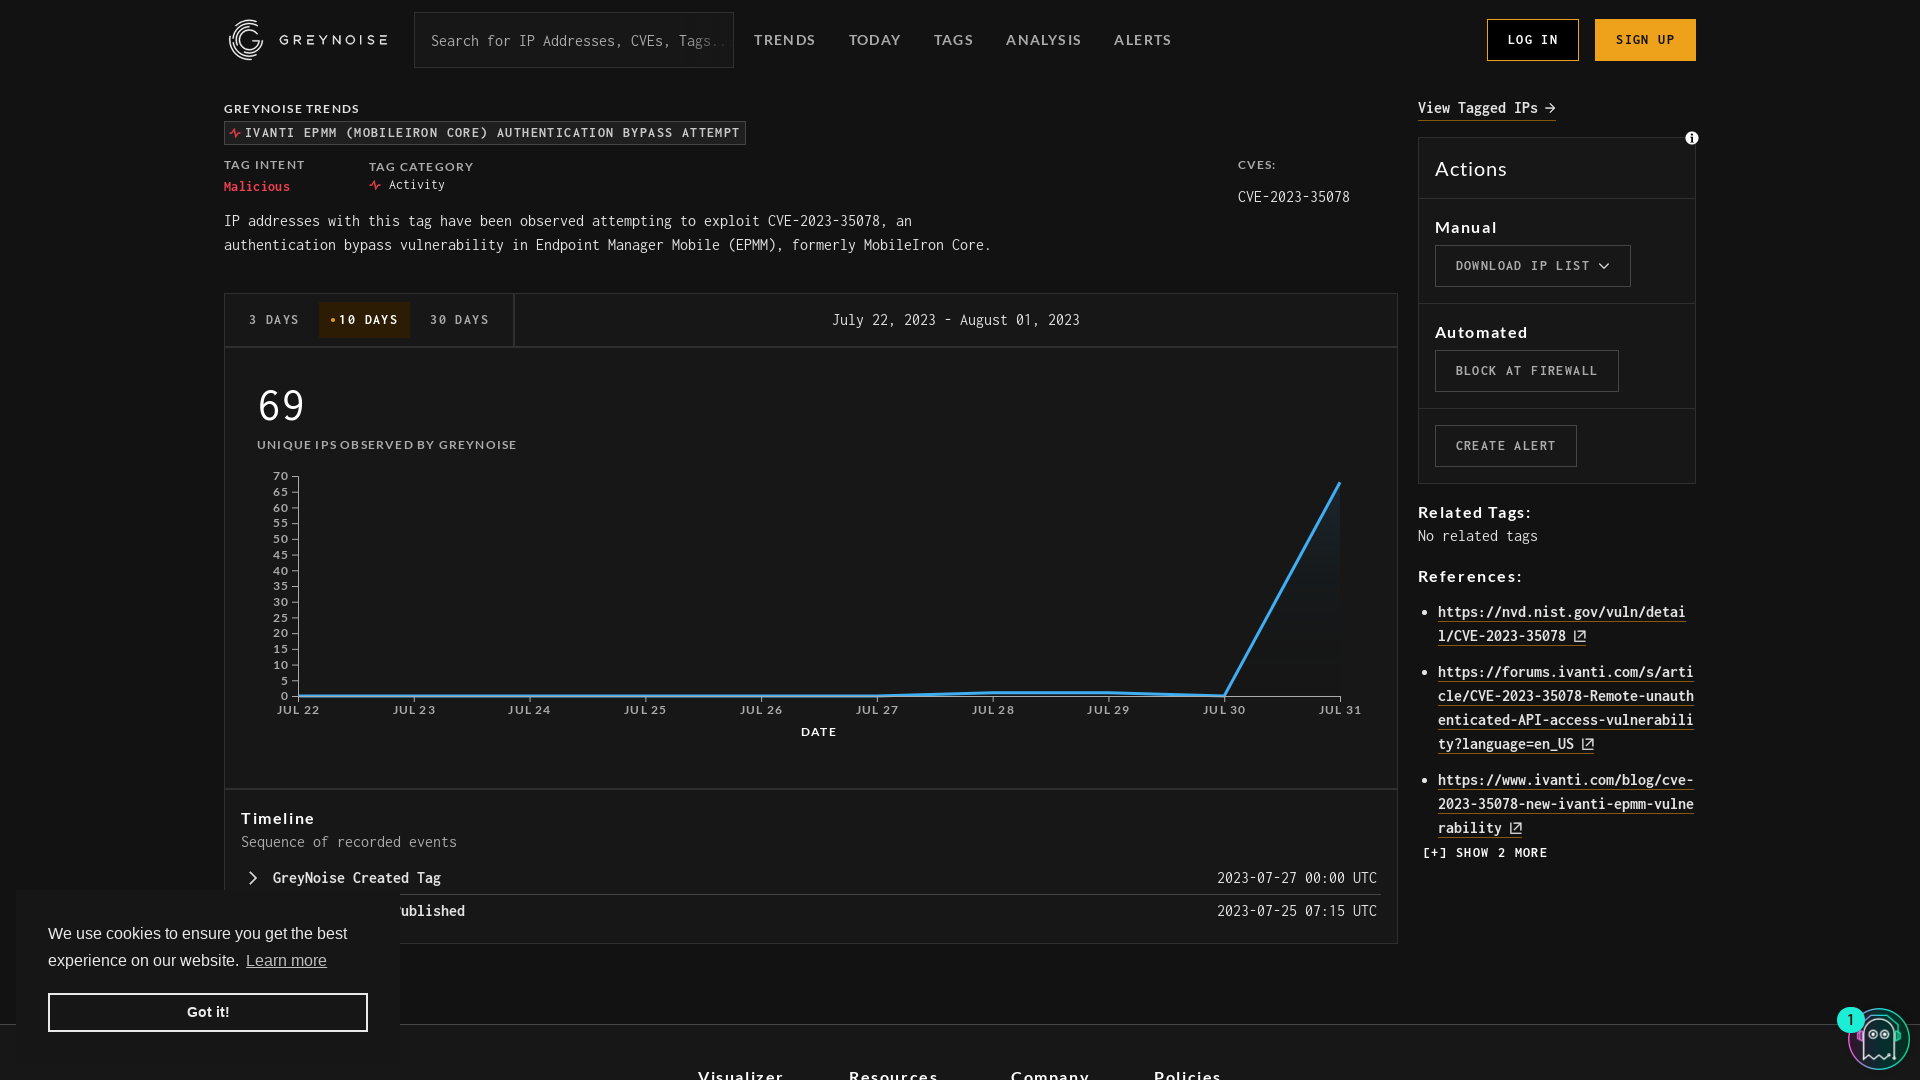Click the CVE-2023-35078 text under CVEs

pyautogui.click(x=1293, y=197)
